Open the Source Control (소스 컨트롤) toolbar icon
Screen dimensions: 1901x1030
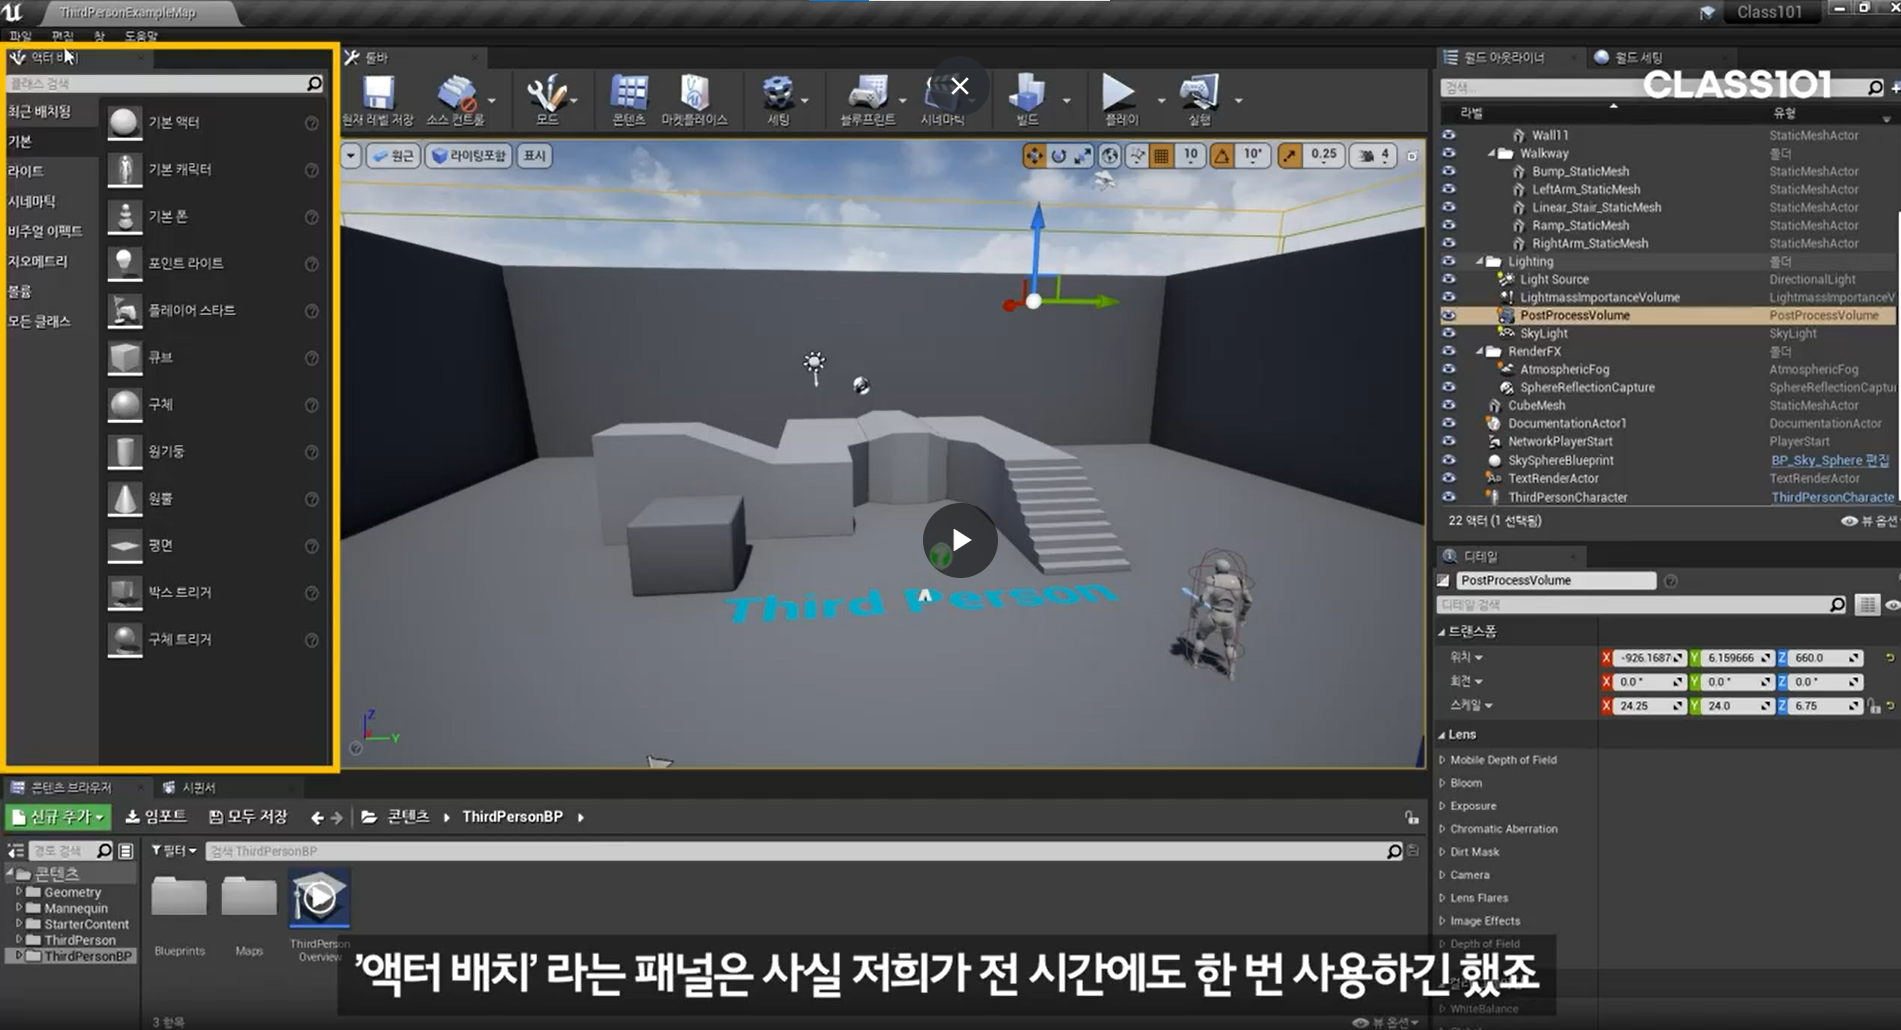point(456,94)
